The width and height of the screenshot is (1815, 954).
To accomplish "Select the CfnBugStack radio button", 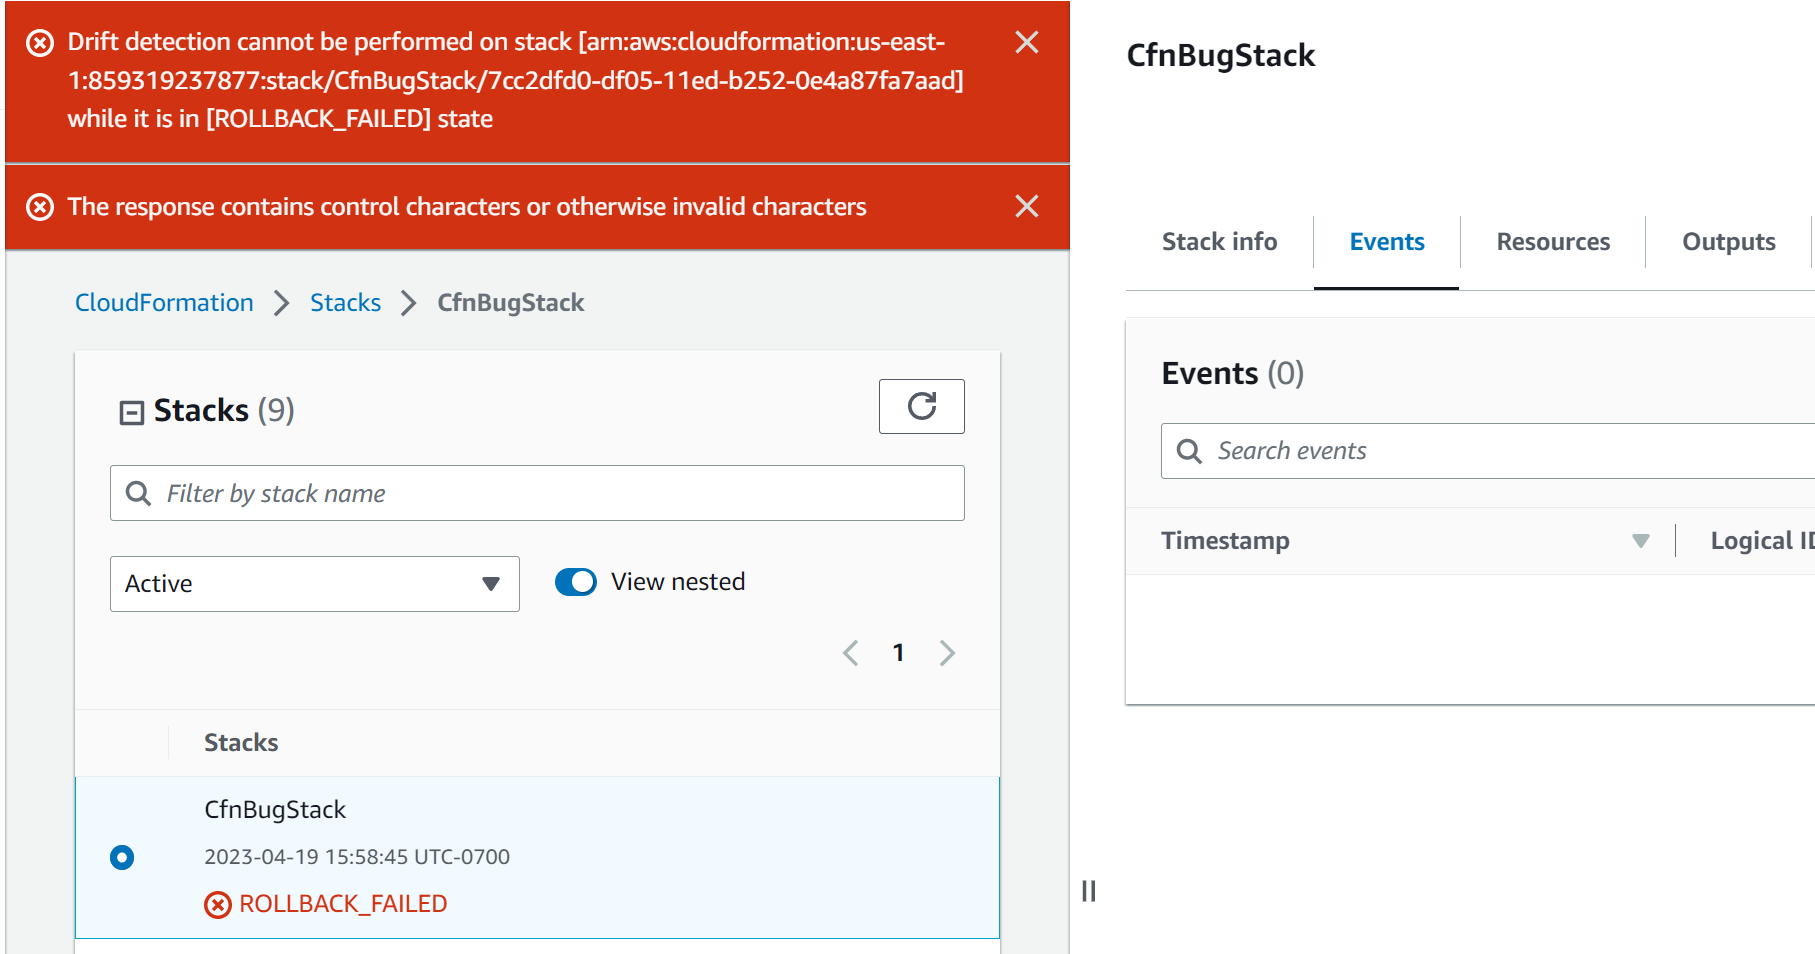I will pyautogui.click(x=121, y=857).
